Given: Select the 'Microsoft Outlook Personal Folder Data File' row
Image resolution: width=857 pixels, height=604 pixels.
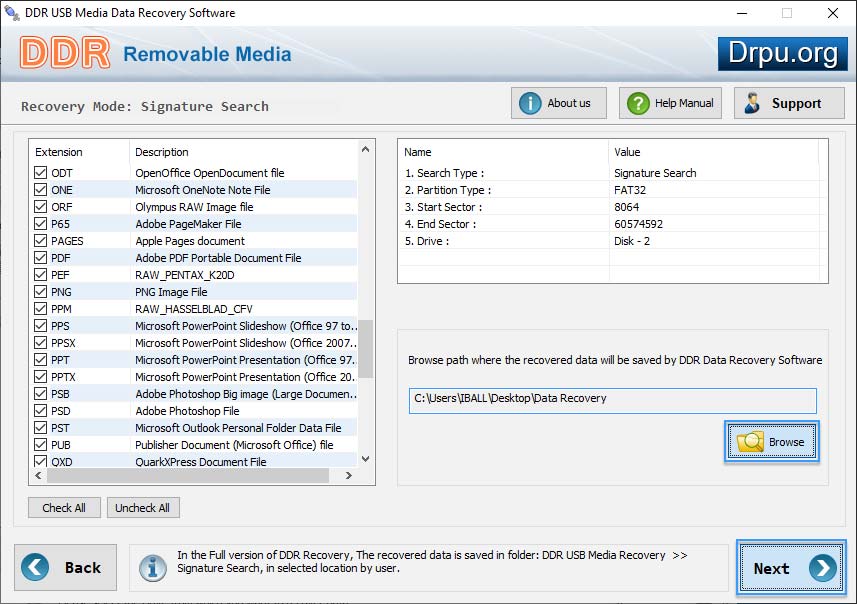Looking at the screenshot, I should point(193,427).
